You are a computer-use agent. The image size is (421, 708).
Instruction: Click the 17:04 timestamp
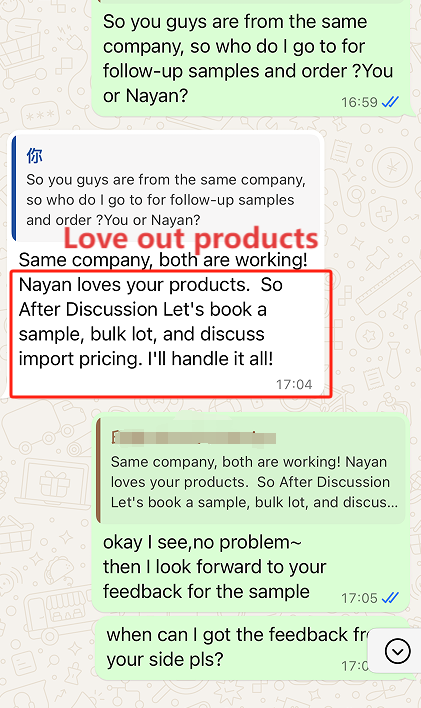[294, 384]
